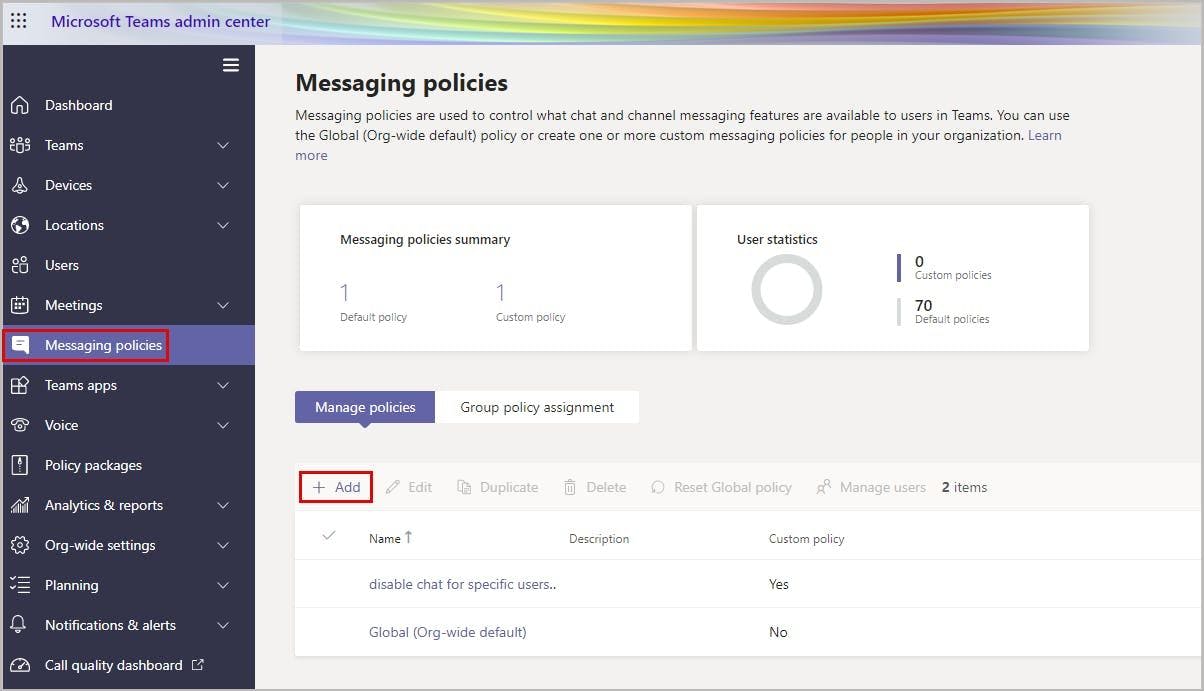
Task: Click the Add policy button
Action: pos(336,487)
